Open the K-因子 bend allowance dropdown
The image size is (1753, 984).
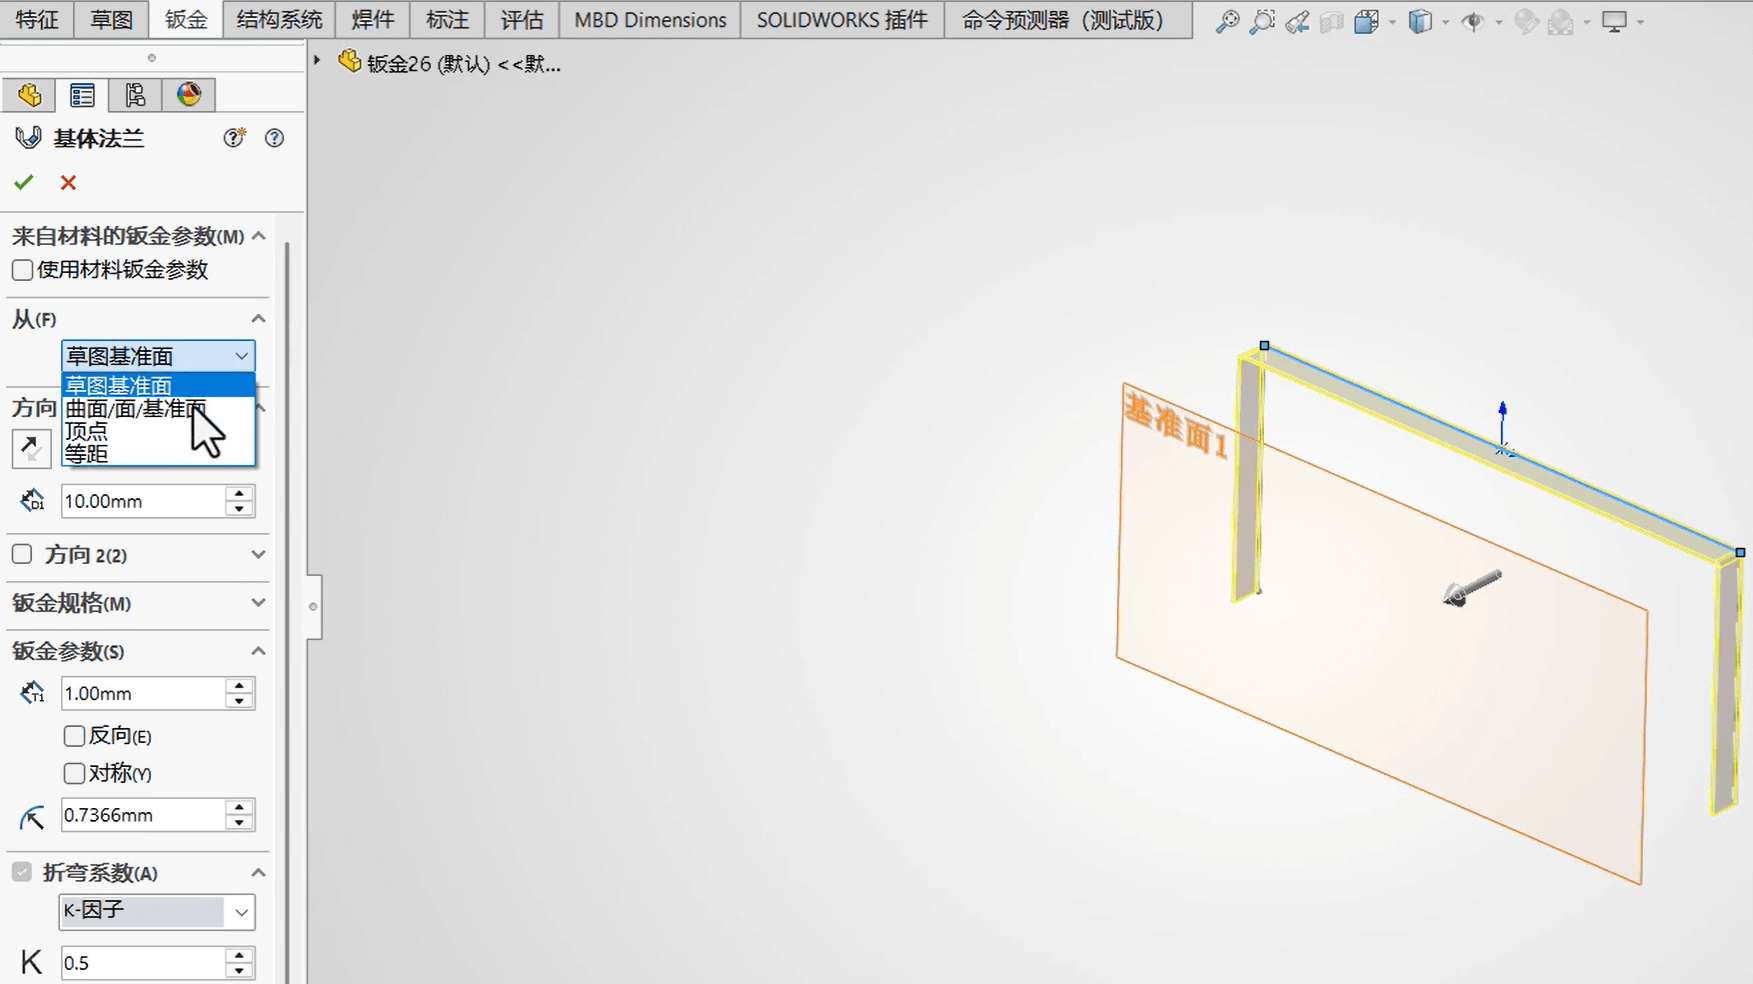[x=241, y=911]
